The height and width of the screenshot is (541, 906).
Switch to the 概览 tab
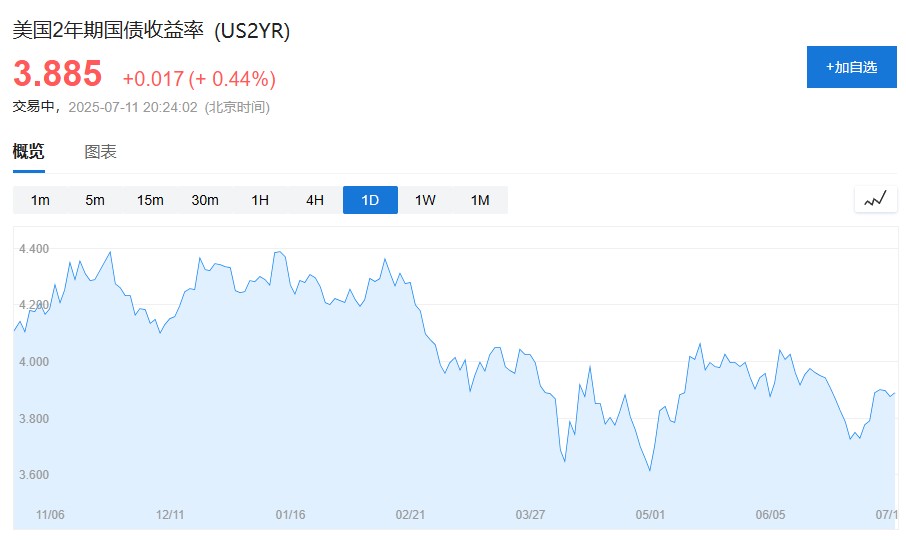point(28,152)
